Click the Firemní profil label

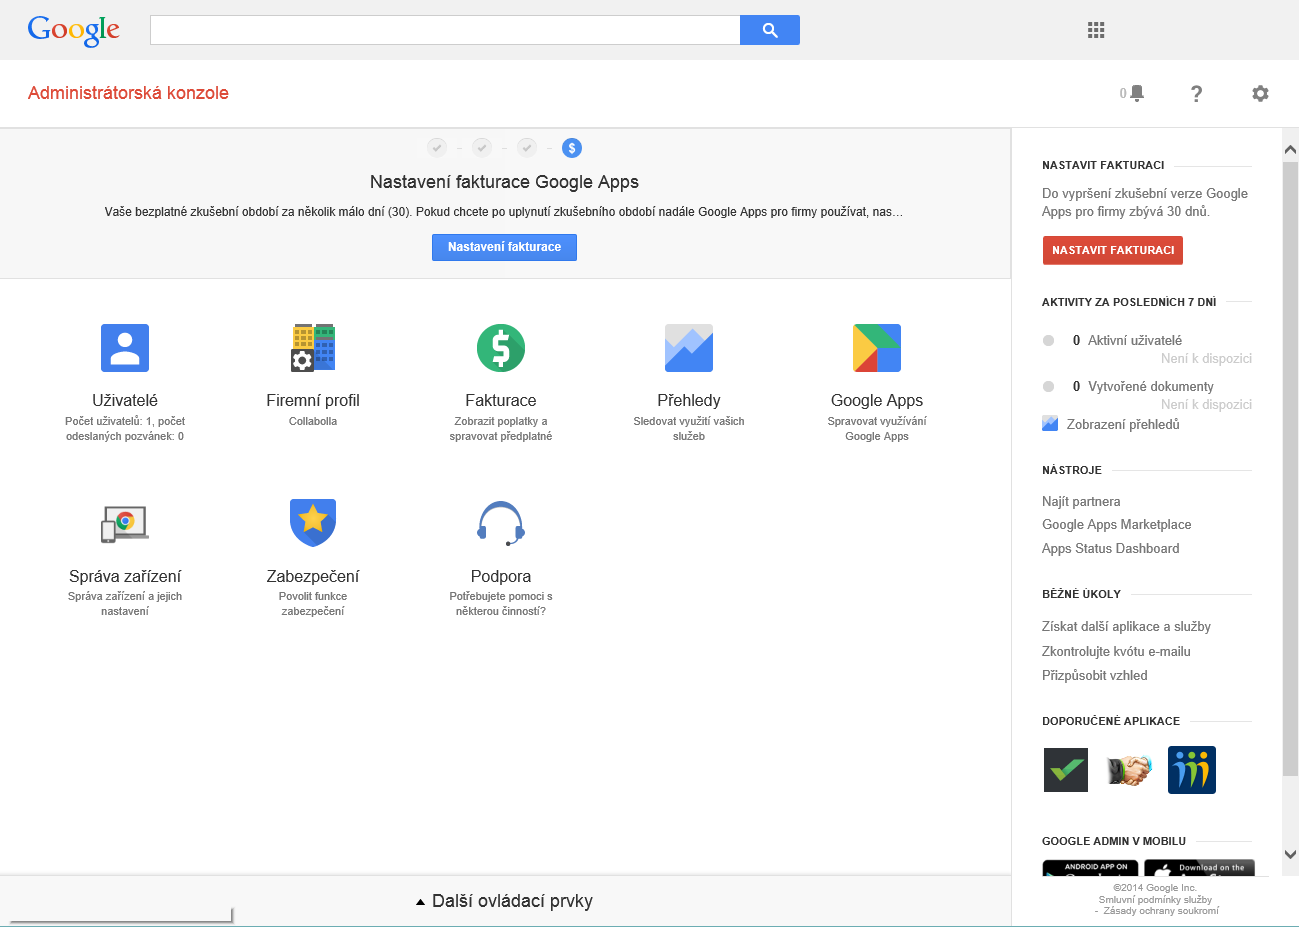(313, 400)
